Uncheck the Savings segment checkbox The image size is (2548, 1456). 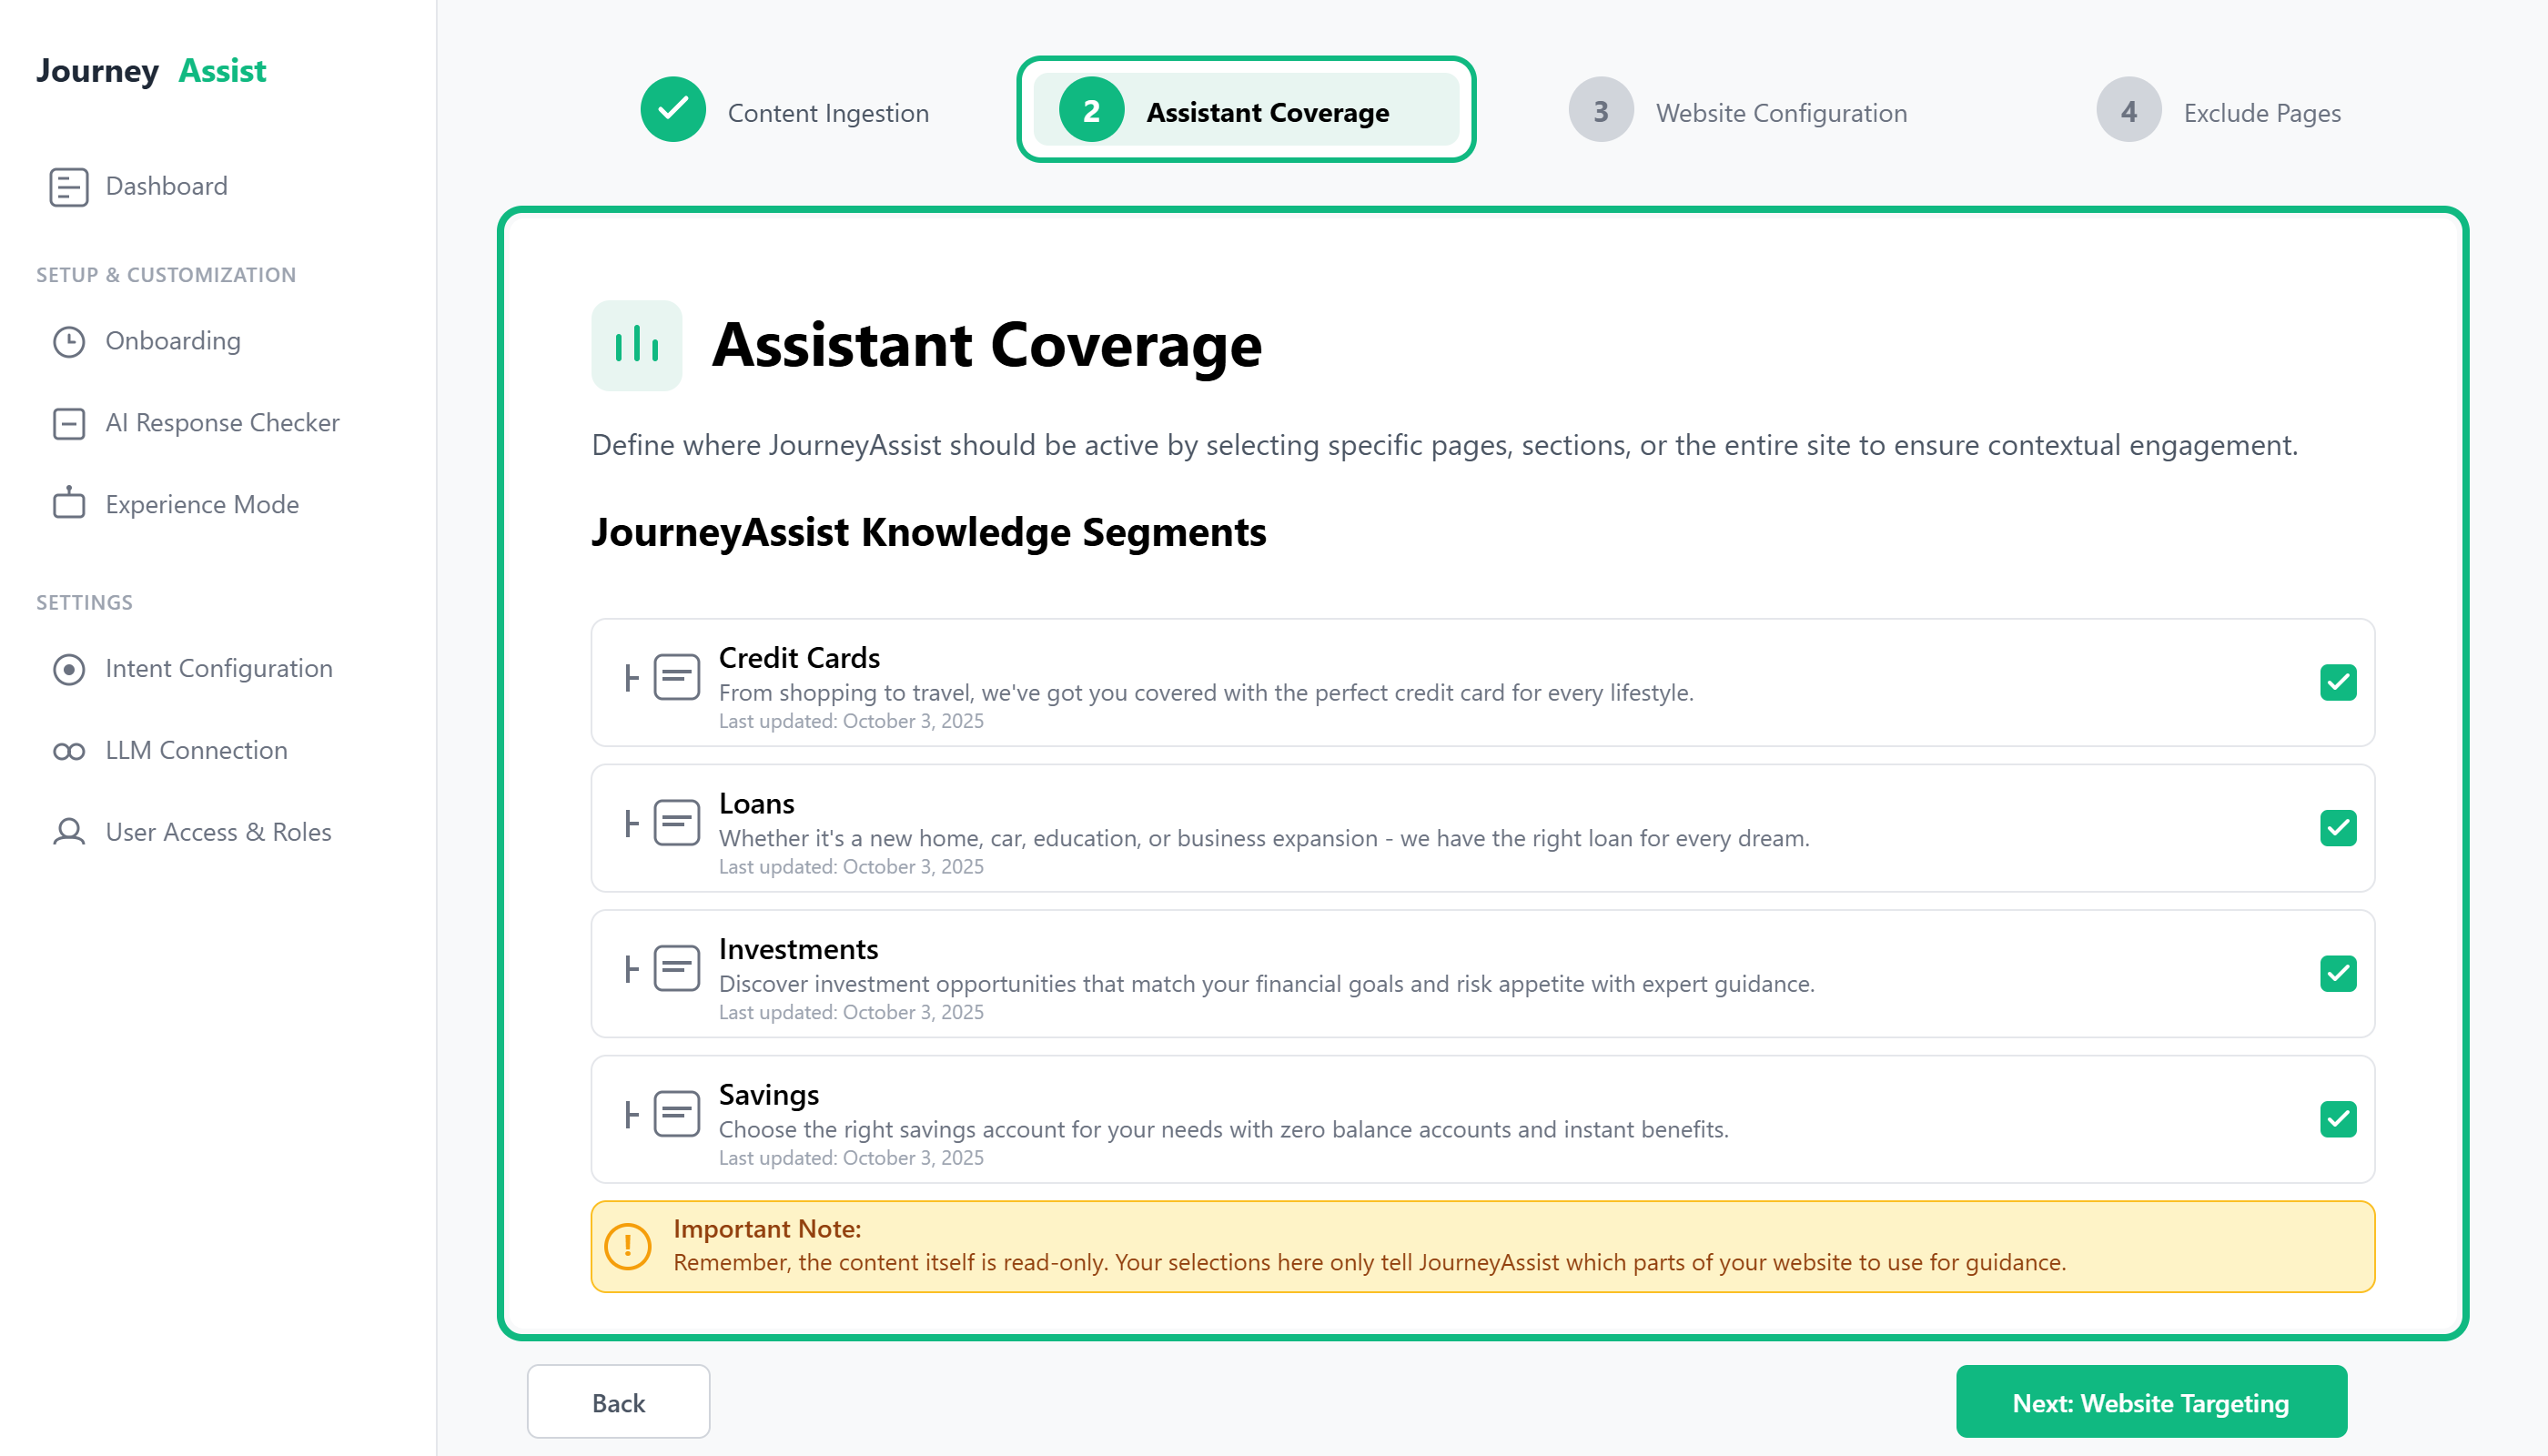pyautogui.click(x=2338, y=1119)
